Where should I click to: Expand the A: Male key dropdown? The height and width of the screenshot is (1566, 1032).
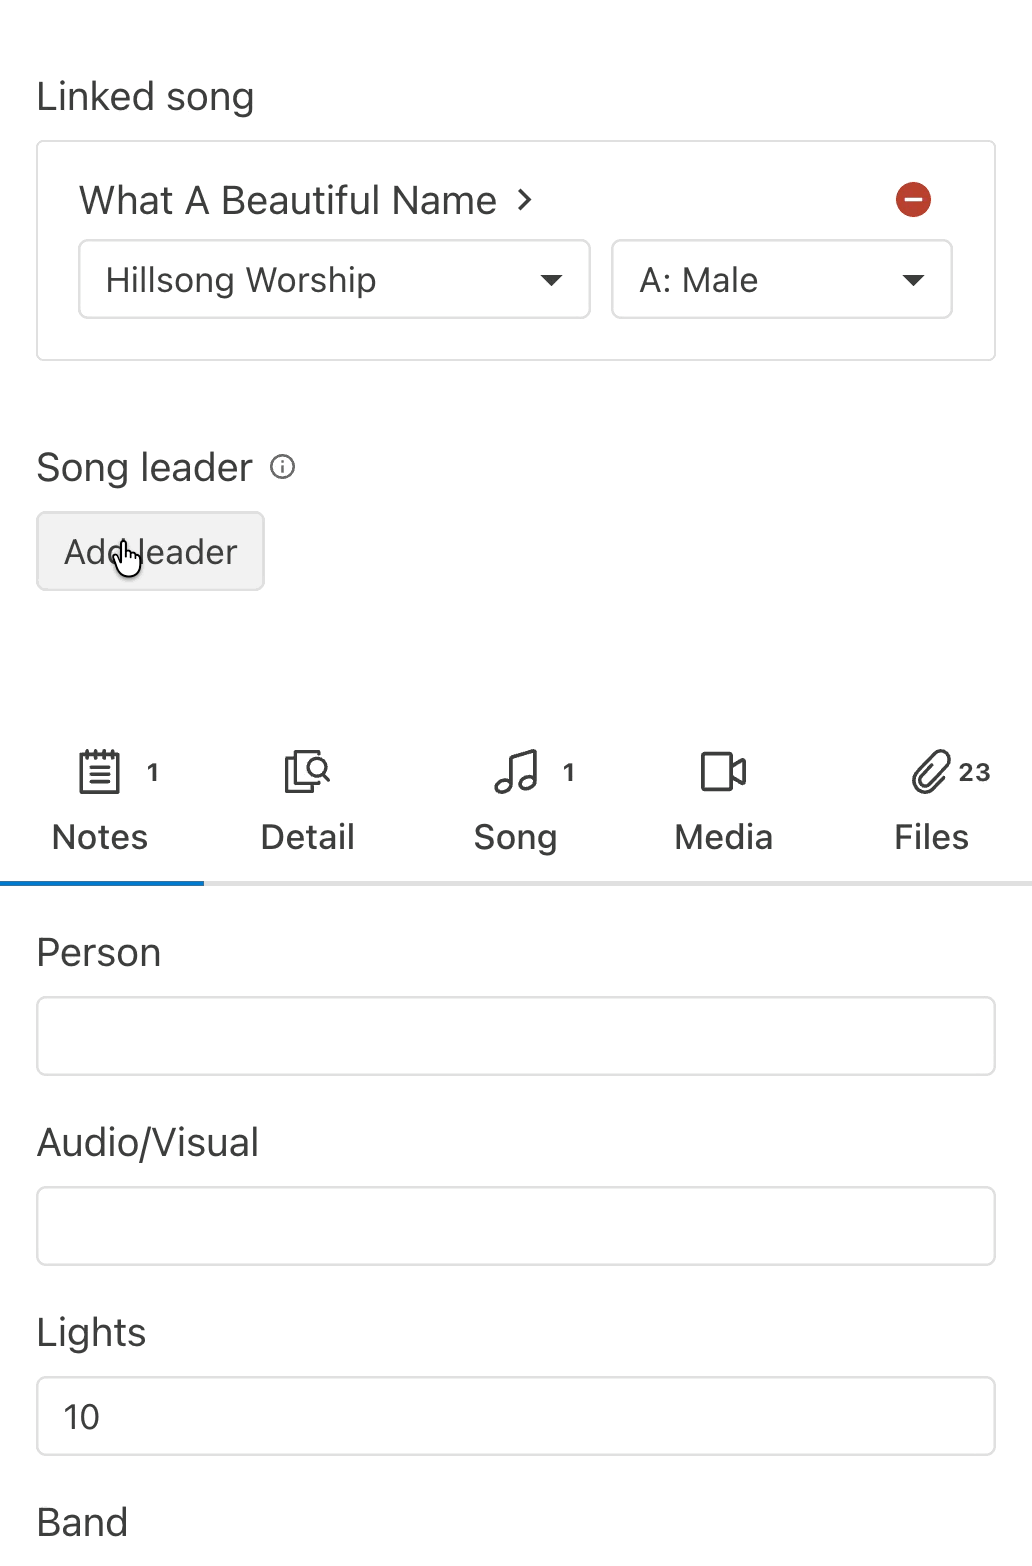(781, 280)
